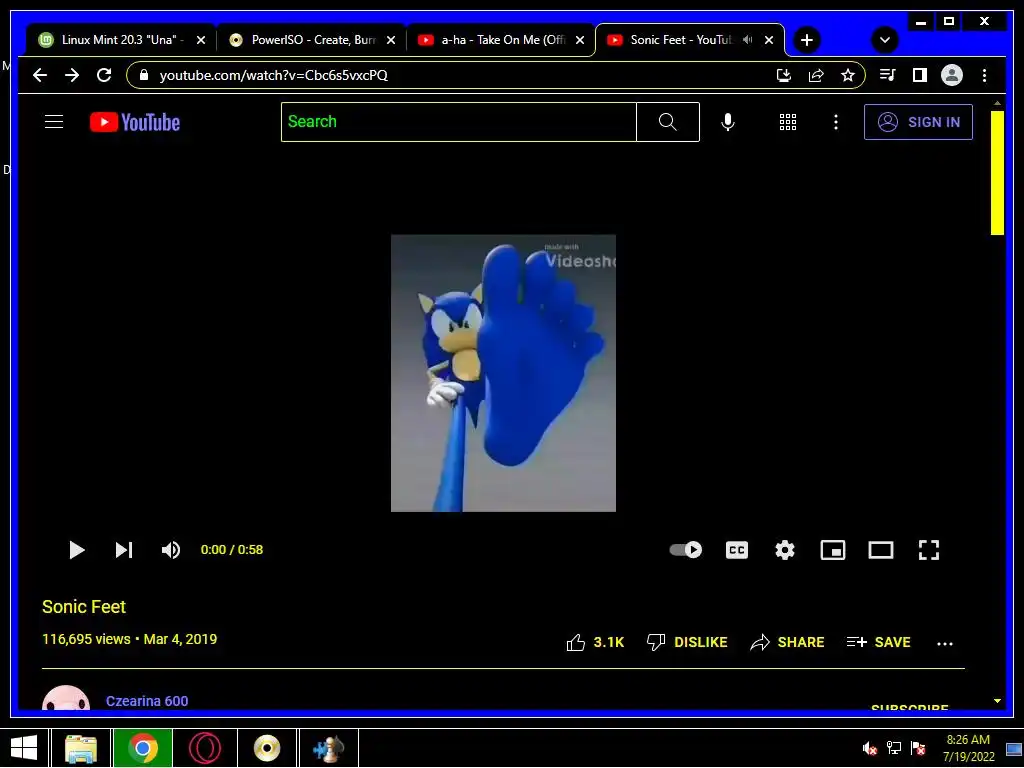Click the Sonic Feet video frame
This screenshot has width=1024, height=768.
pyautogui.click(x=503, y=373)
